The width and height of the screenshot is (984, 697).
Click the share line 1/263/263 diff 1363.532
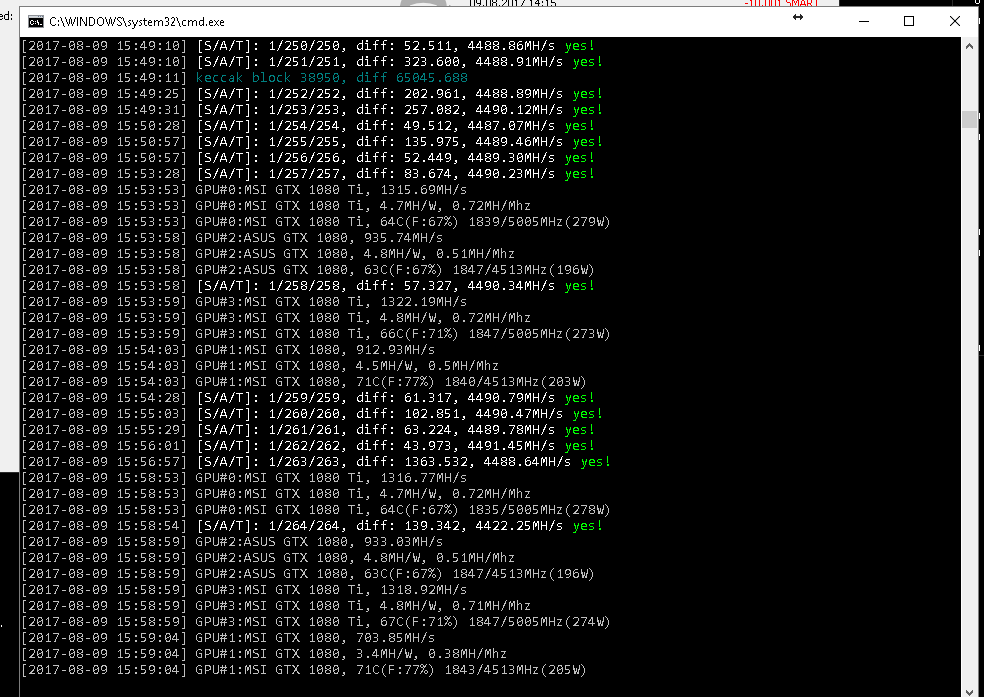pyautogui.click(x=316, y=462)
